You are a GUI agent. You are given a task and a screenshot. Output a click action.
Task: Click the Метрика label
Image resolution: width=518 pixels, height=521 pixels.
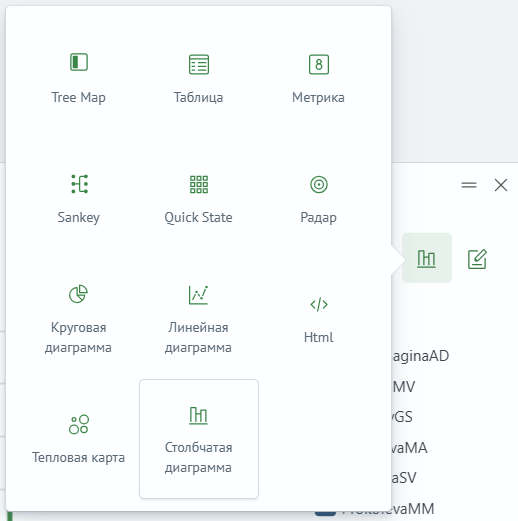(x=318, y=98)
